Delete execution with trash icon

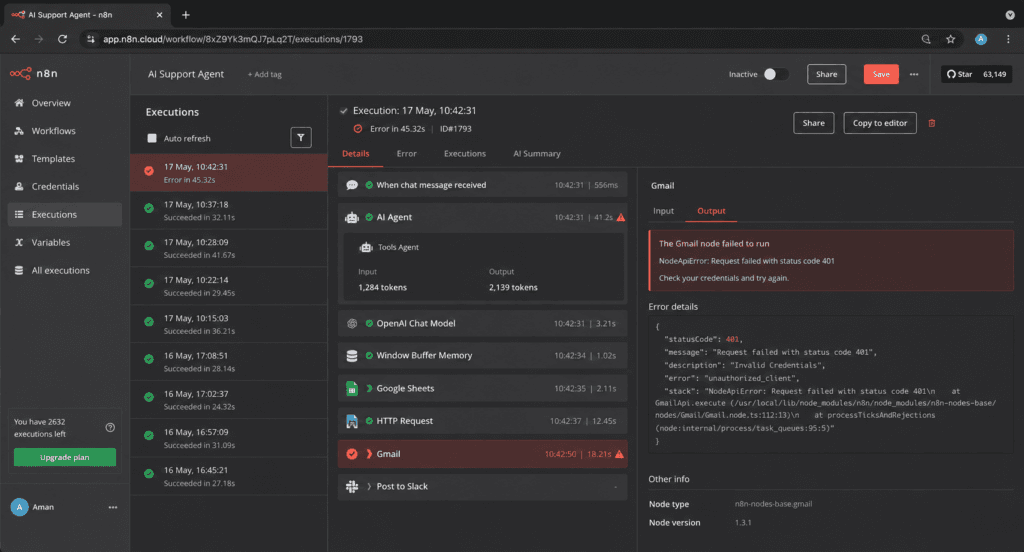[x=932, y=123]
